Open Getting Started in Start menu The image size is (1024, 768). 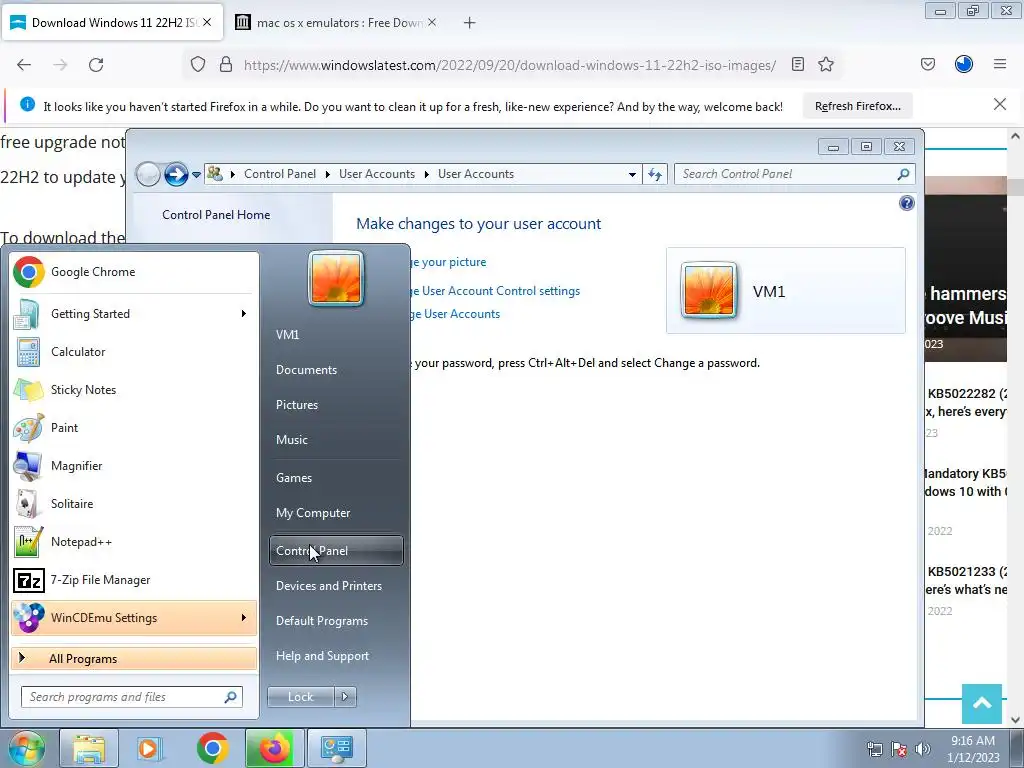coord(134,314)
